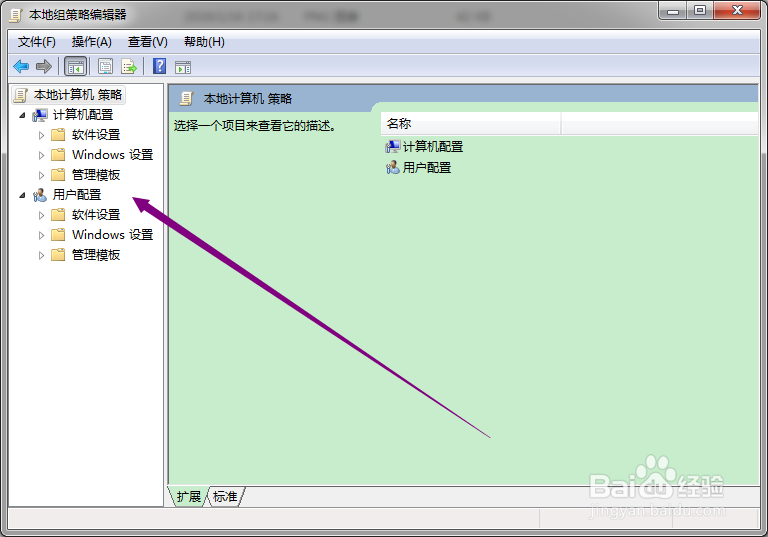Select 软件设置 label under 用户配置
Image resolution: width=768 pixels, height=537 pixels.
[x=96, y=215]
